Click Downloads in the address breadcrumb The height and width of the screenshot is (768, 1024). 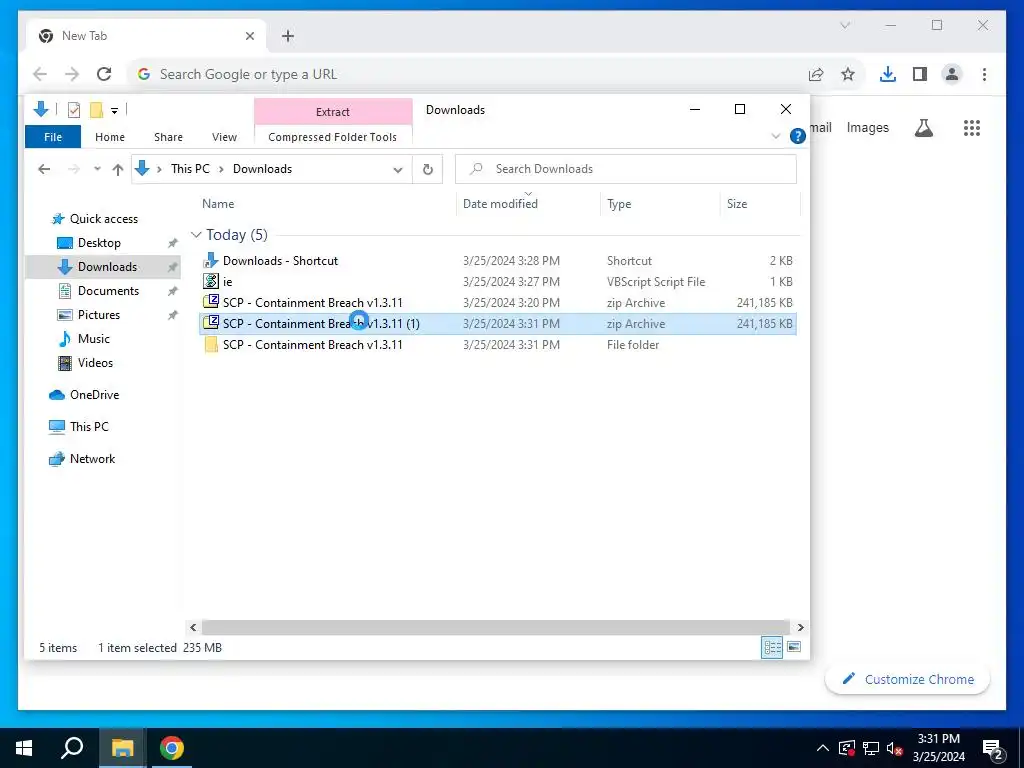point(263,168)
